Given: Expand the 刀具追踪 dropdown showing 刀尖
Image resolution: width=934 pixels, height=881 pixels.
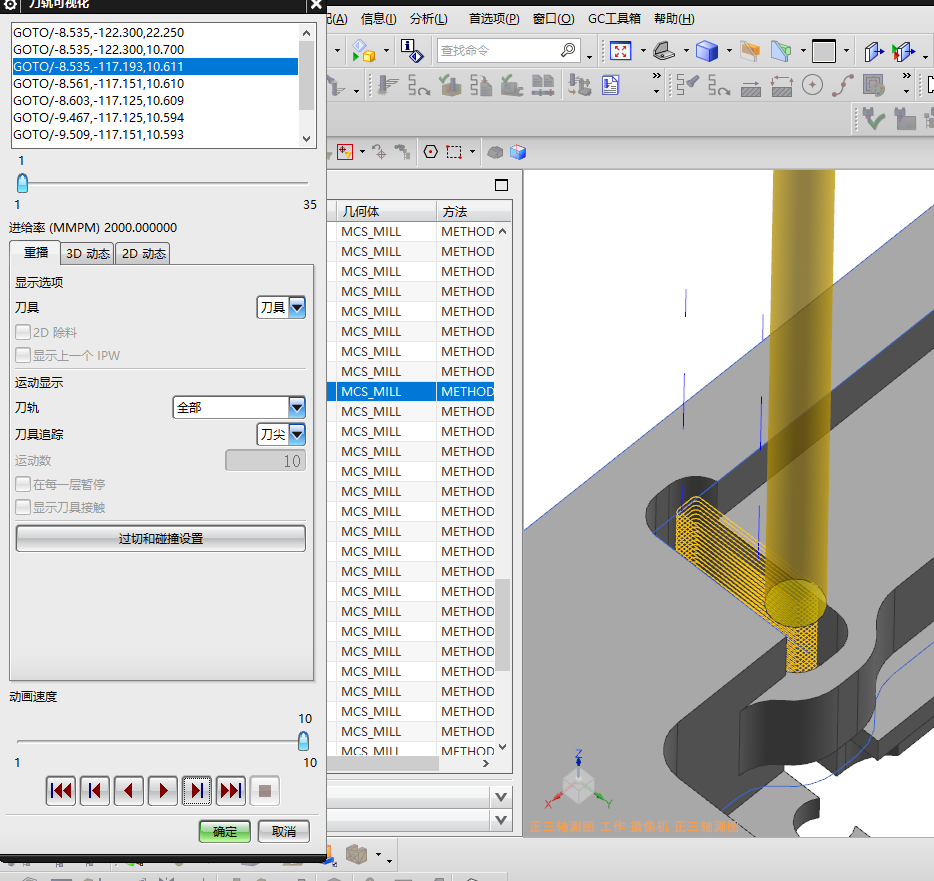Looking at the screenshot, I should coord(296,434).
